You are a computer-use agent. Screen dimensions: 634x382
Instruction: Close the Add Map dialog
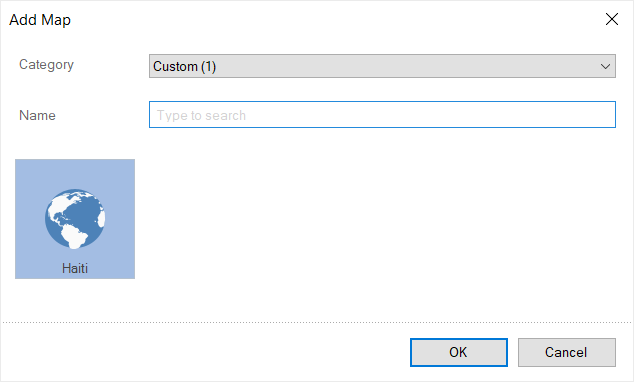[x=612, y=19]
